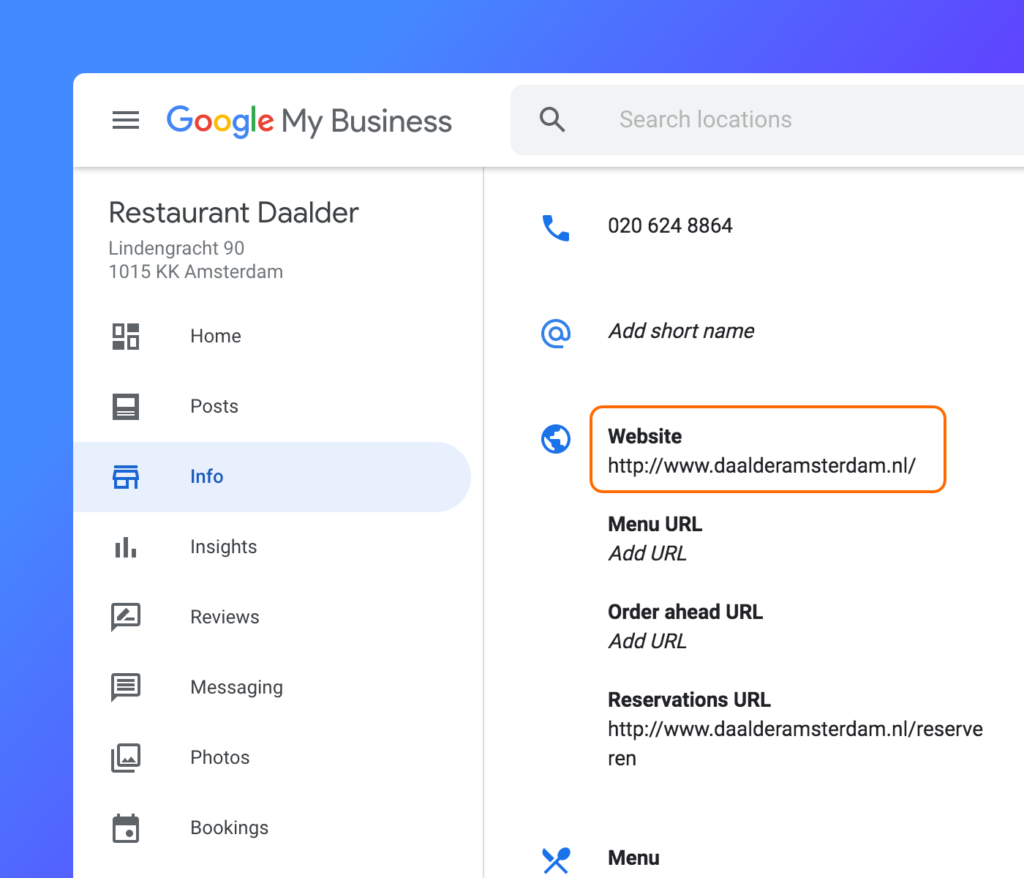Click Add short name

681,331
